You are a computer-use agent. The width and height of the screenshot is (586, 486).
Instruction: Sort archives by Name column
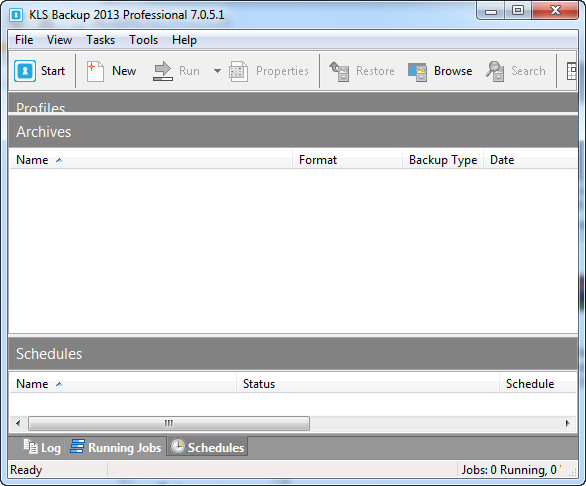[151, 160]
